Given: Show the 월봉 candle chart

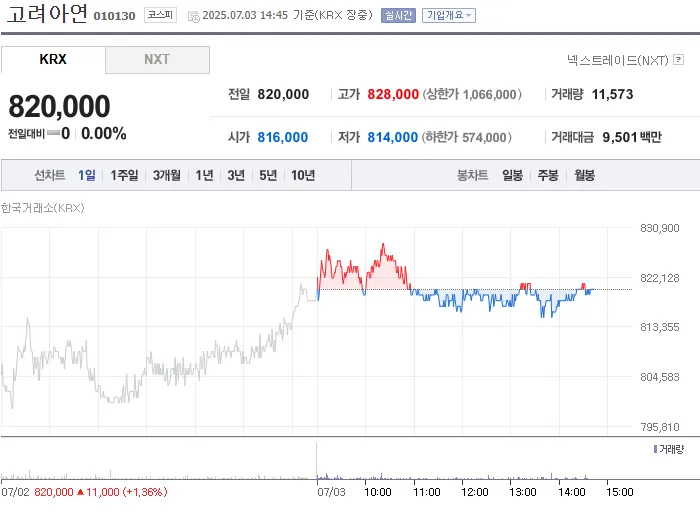Looking at the screenshot, I should (x=584, y=175).
